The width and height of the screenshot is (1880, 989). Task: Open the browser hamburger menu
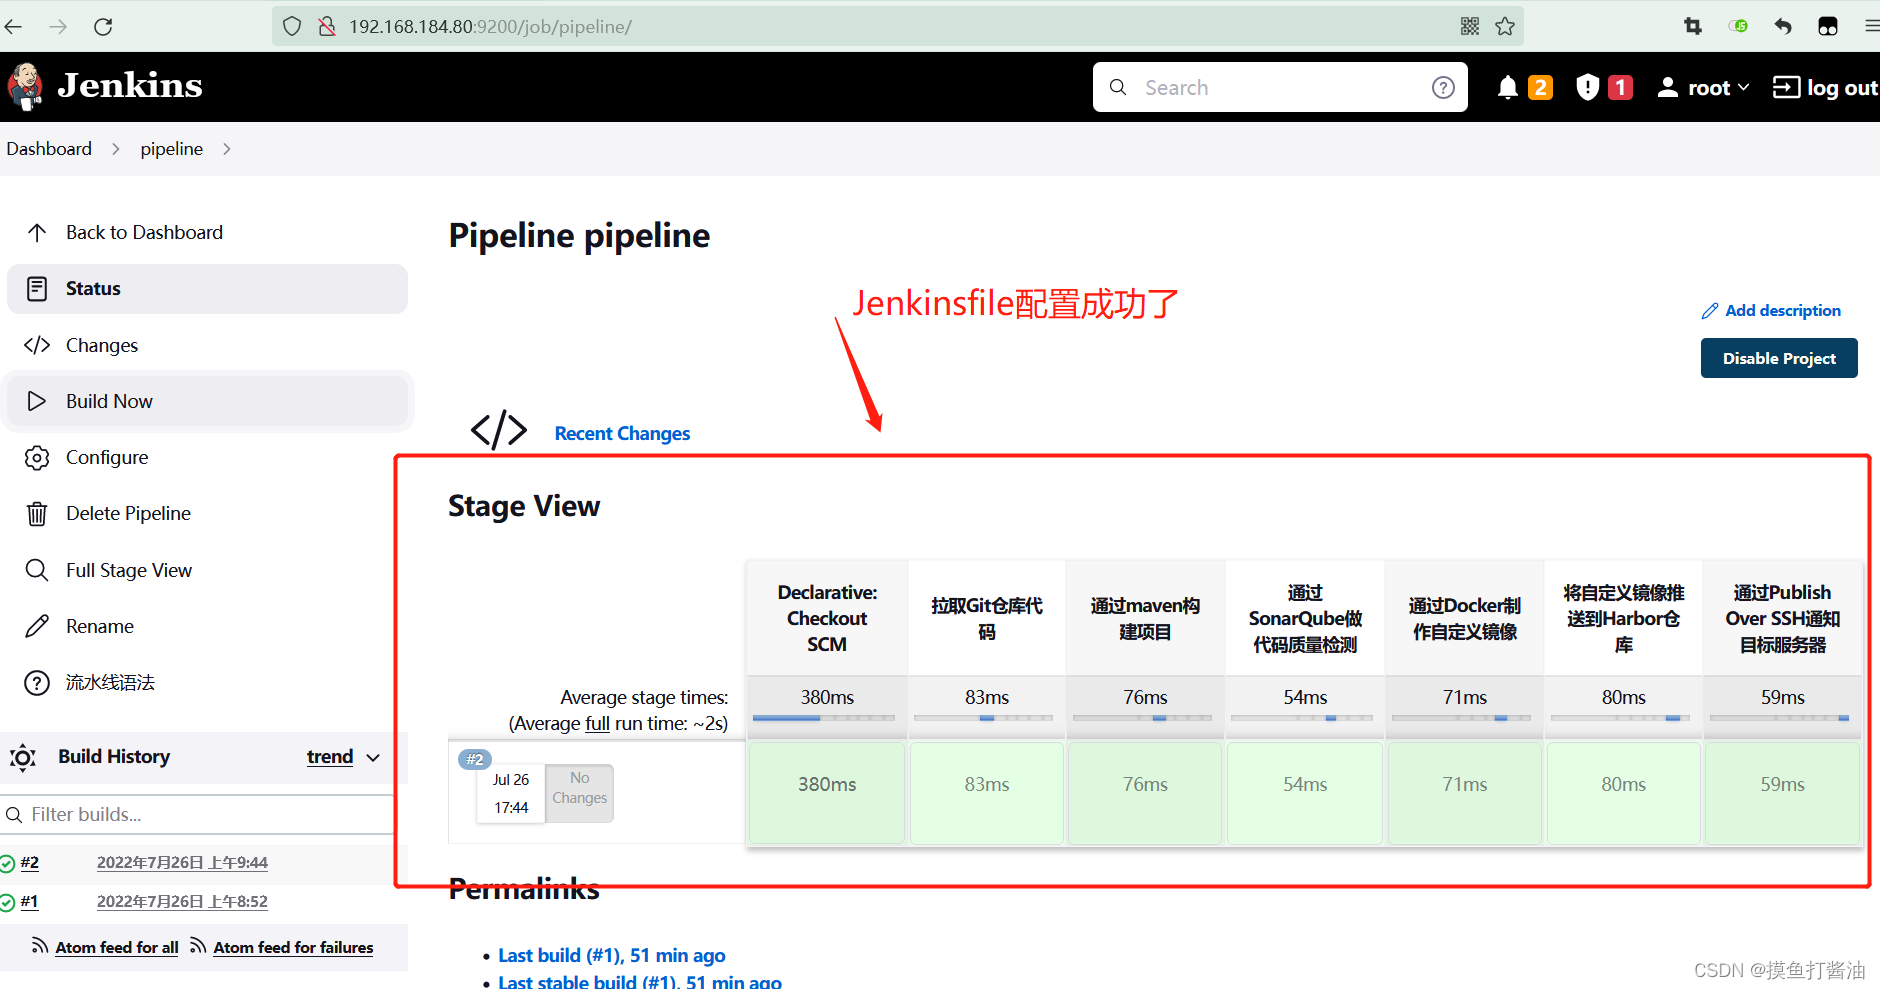1872,26
